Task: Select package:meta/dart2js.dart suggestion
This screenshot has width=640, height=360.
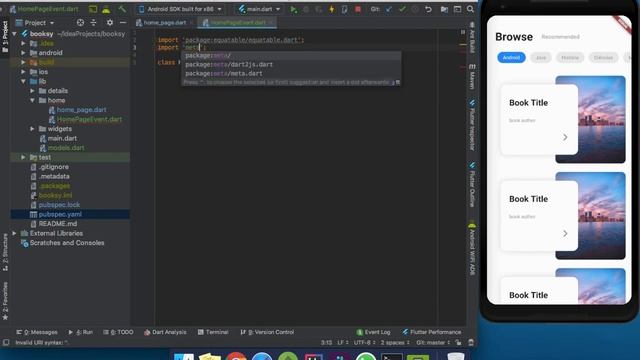Action: 291,64
